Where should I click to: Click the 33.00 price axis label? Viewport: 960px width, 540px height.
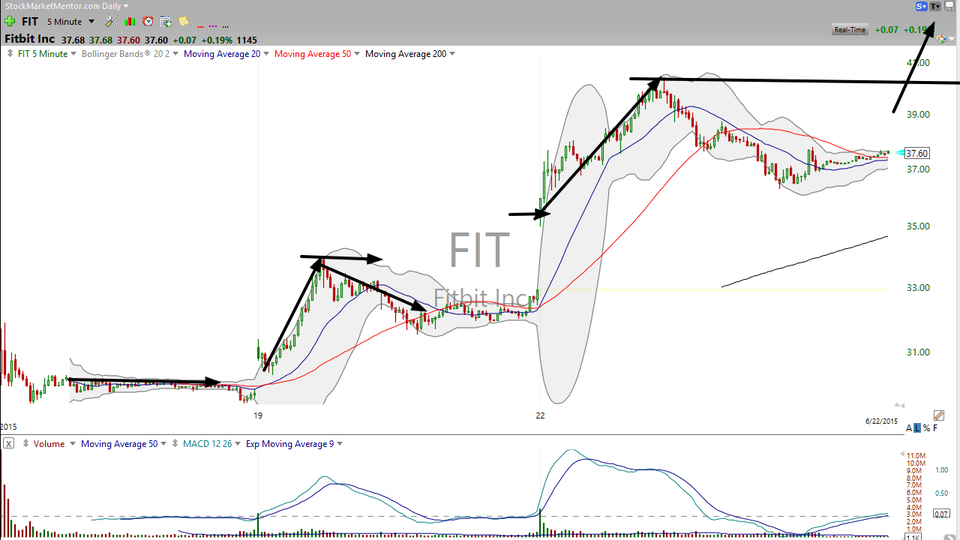click(x=918, y=288)
